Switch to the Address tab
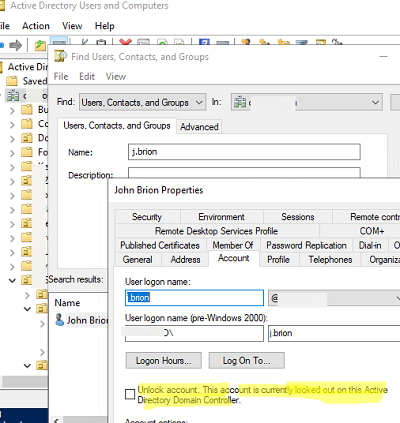The height and width of the screenshot is (423, 400). (x=185, y=260)
